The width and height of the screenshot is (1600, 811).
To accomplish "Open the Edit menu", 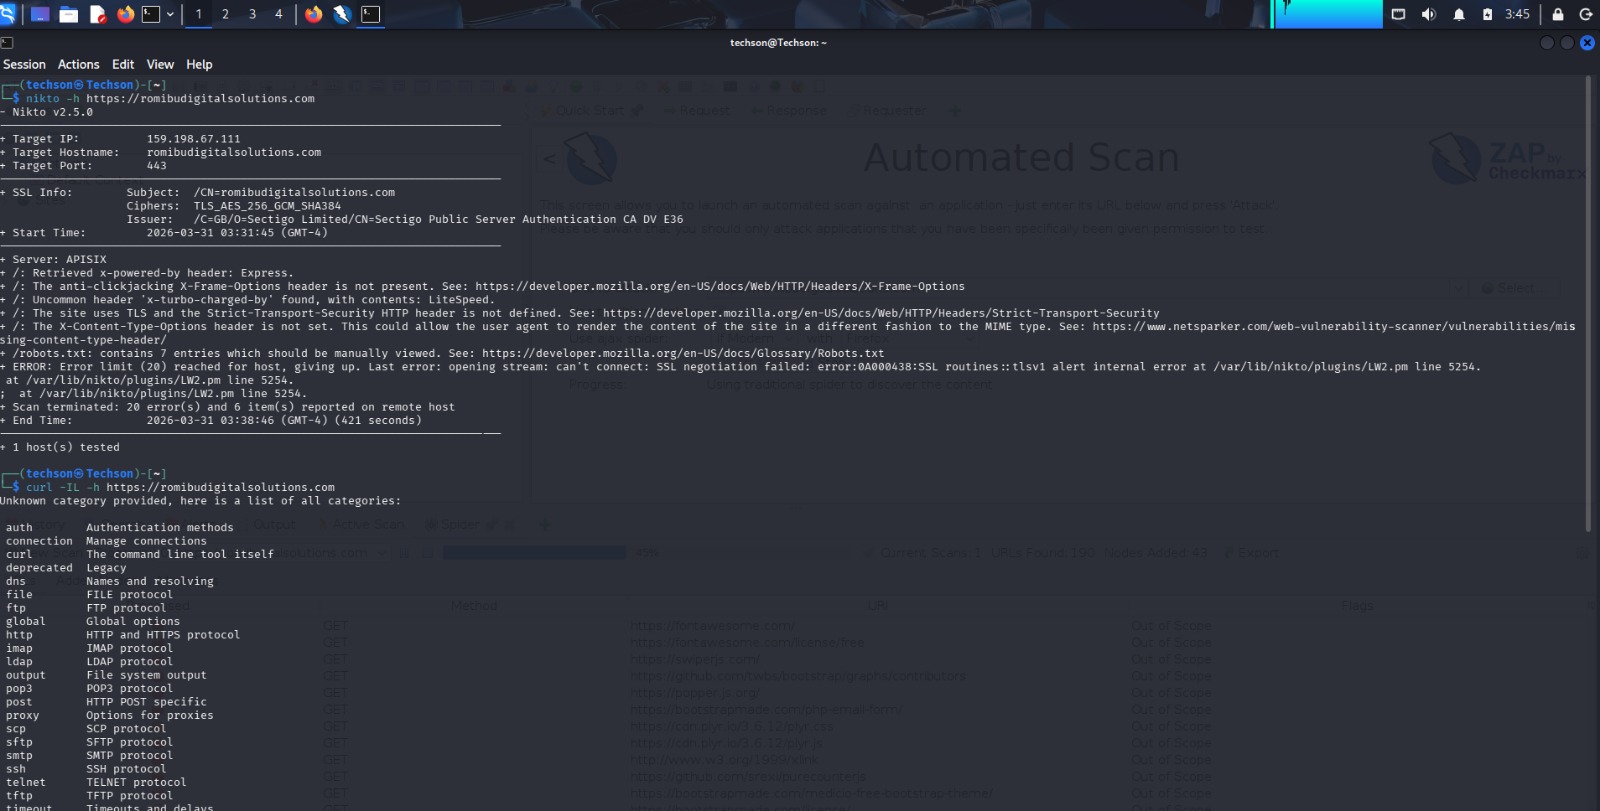I will click(x=123, y=64).
